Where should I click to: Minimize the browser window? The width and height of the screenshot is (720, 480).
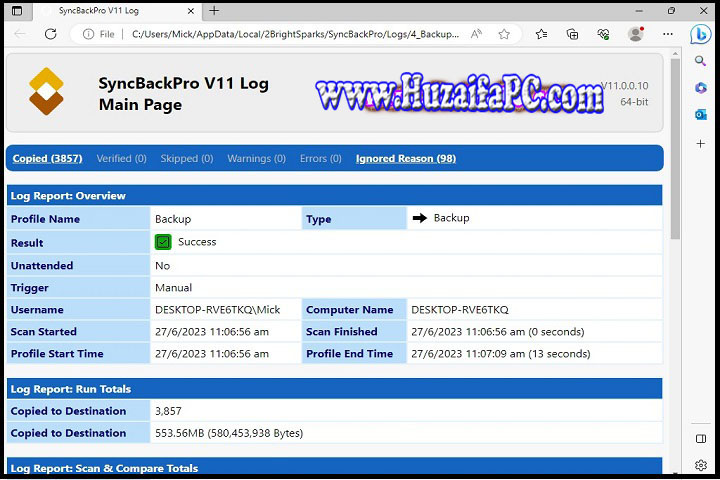tap(639, 11)
